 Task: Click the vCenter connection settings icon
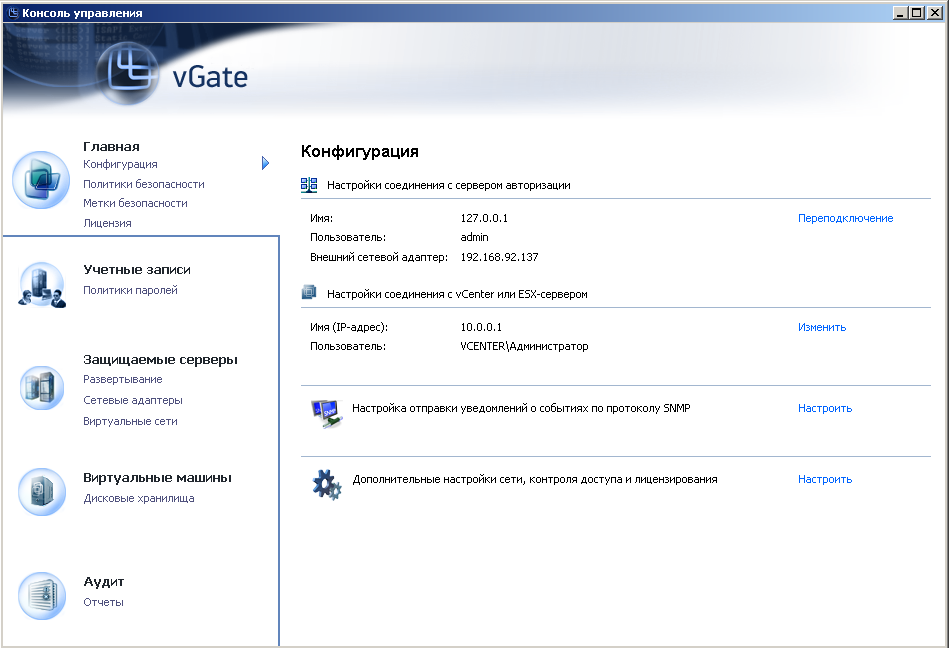tap(309, 293)
